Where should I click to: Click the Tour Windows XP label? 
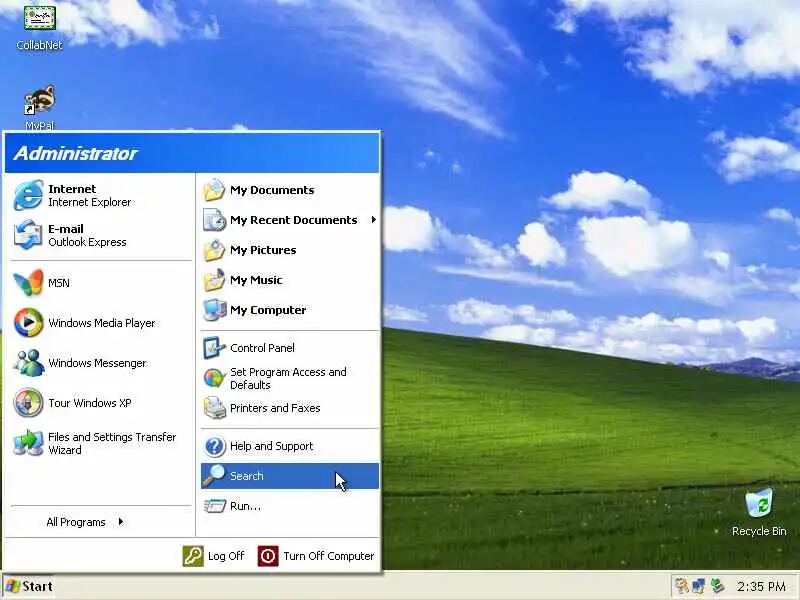point(89,403)
